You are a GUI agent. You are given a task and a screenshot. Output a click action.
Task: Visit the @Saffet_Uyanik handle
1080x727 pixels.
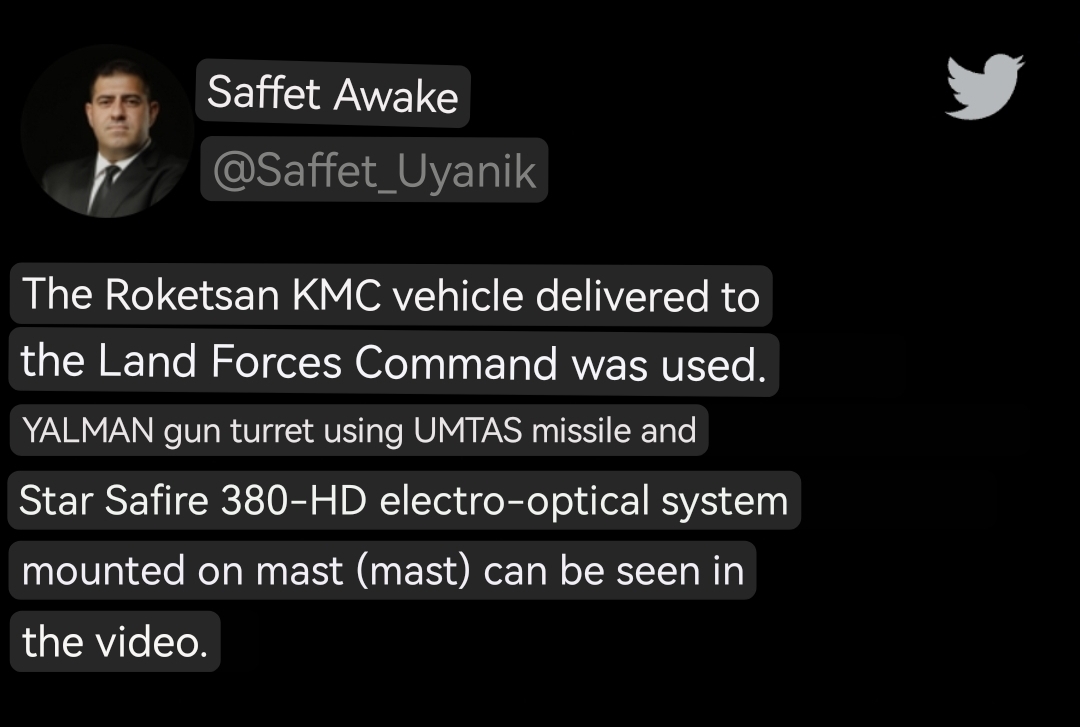(374, 171)
